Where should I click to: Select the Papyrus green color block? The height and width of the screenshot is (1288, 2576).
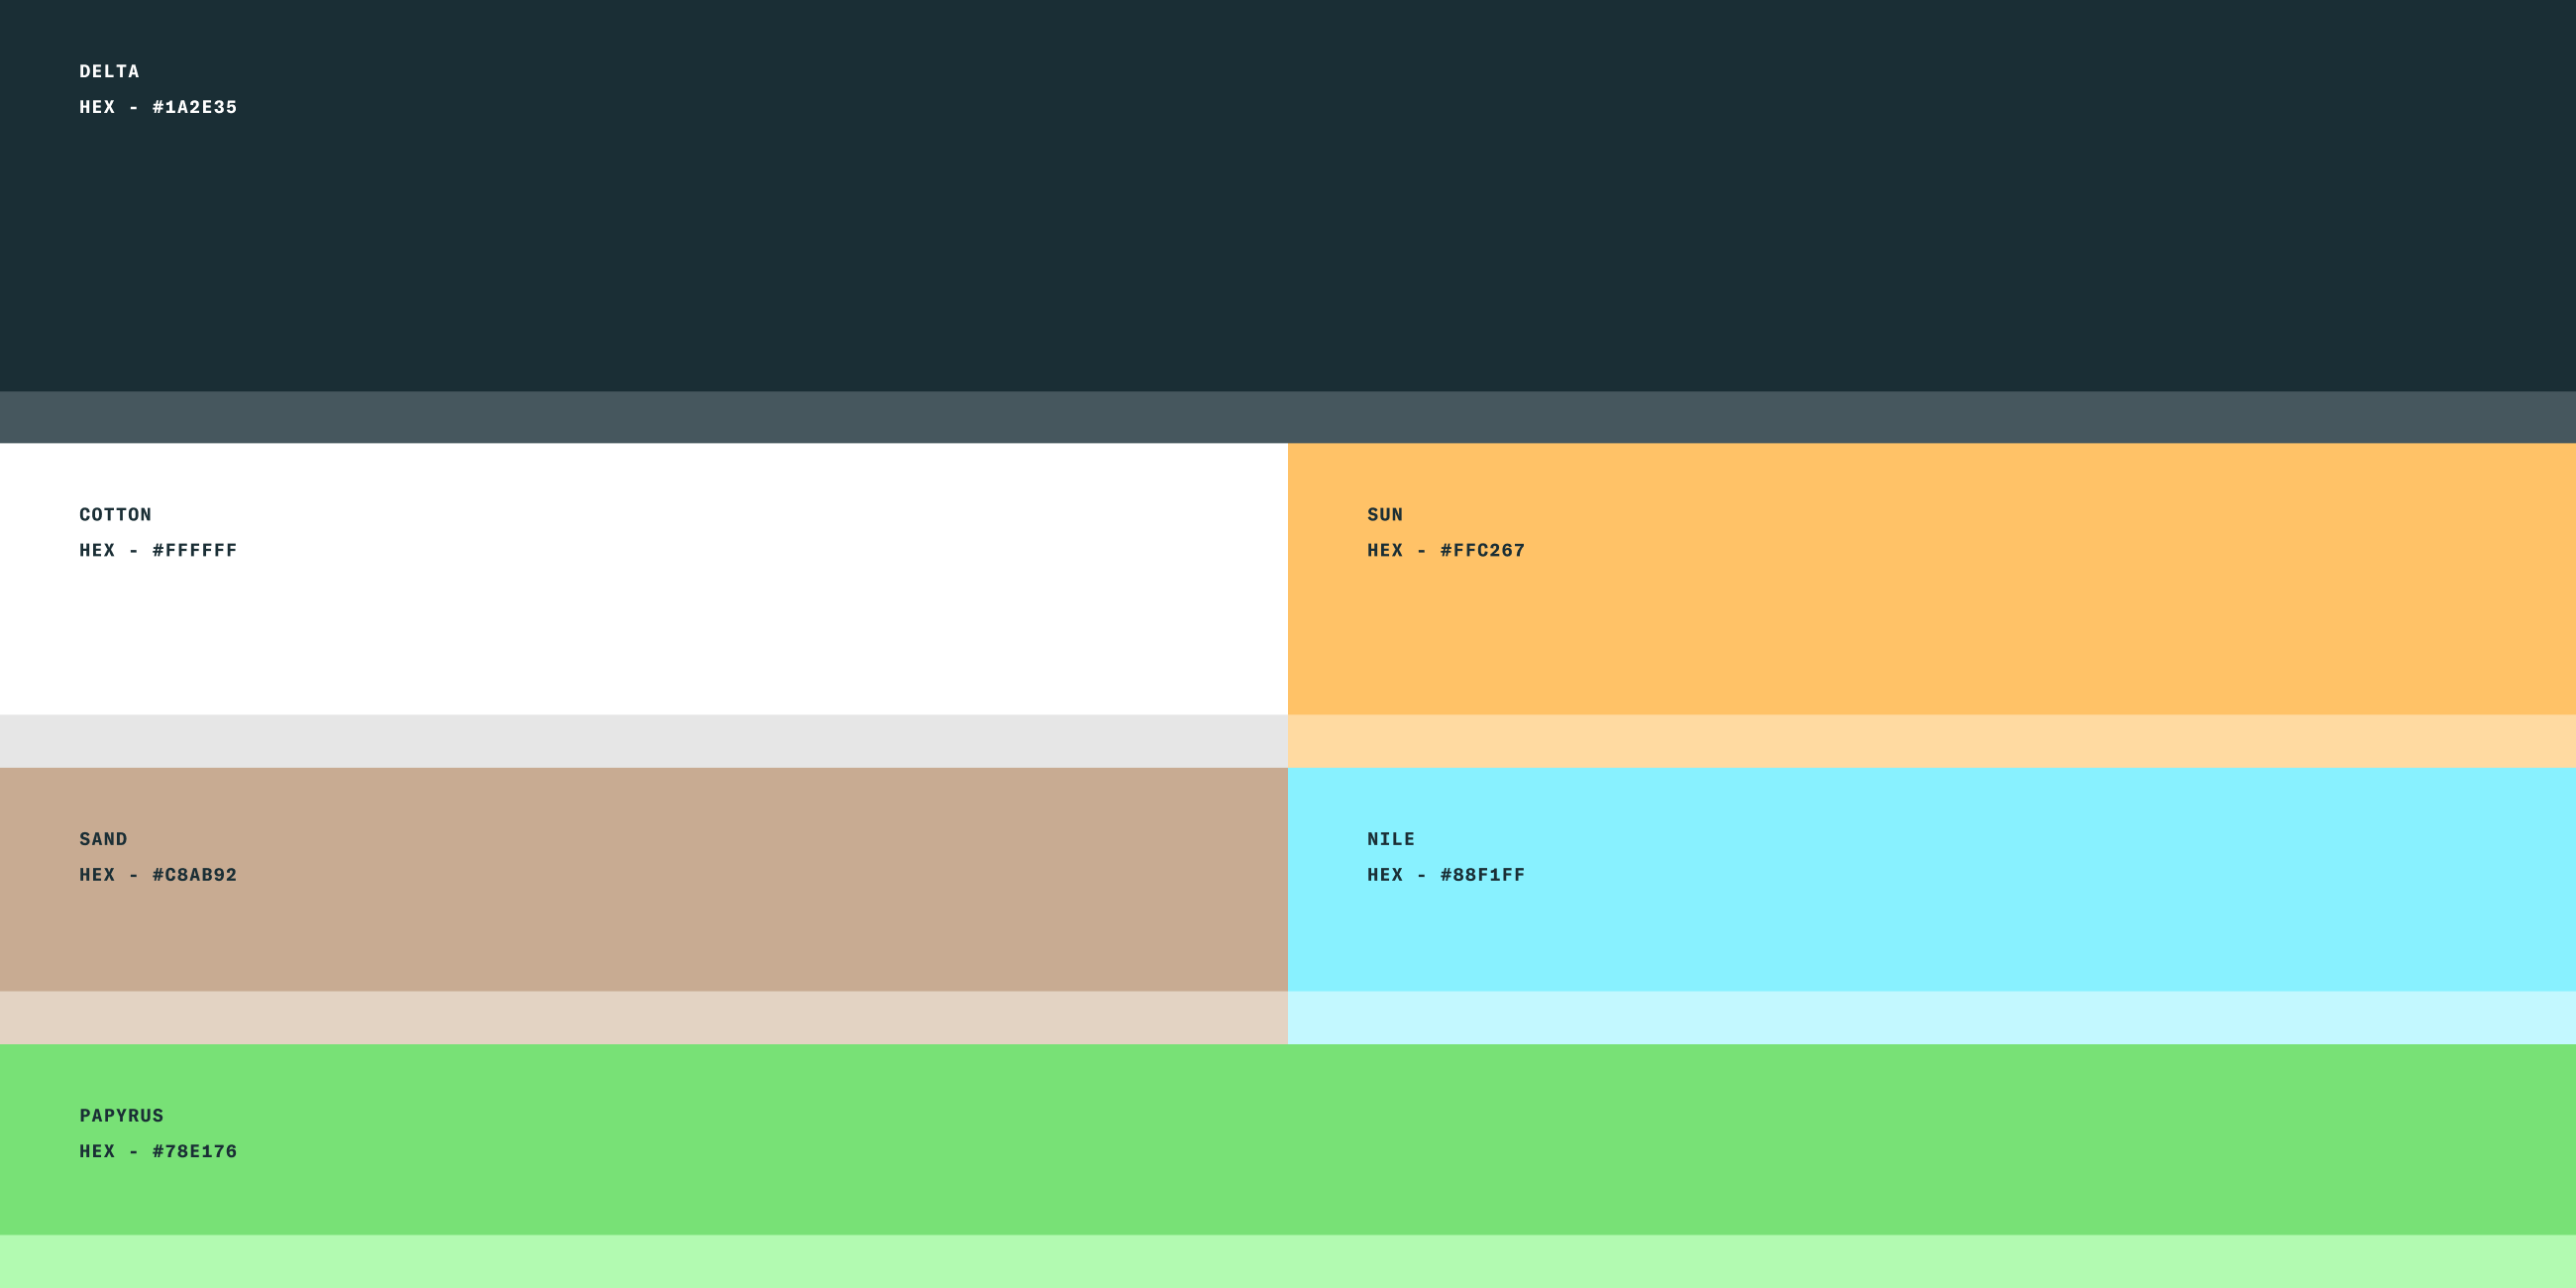(1288, 1140)
